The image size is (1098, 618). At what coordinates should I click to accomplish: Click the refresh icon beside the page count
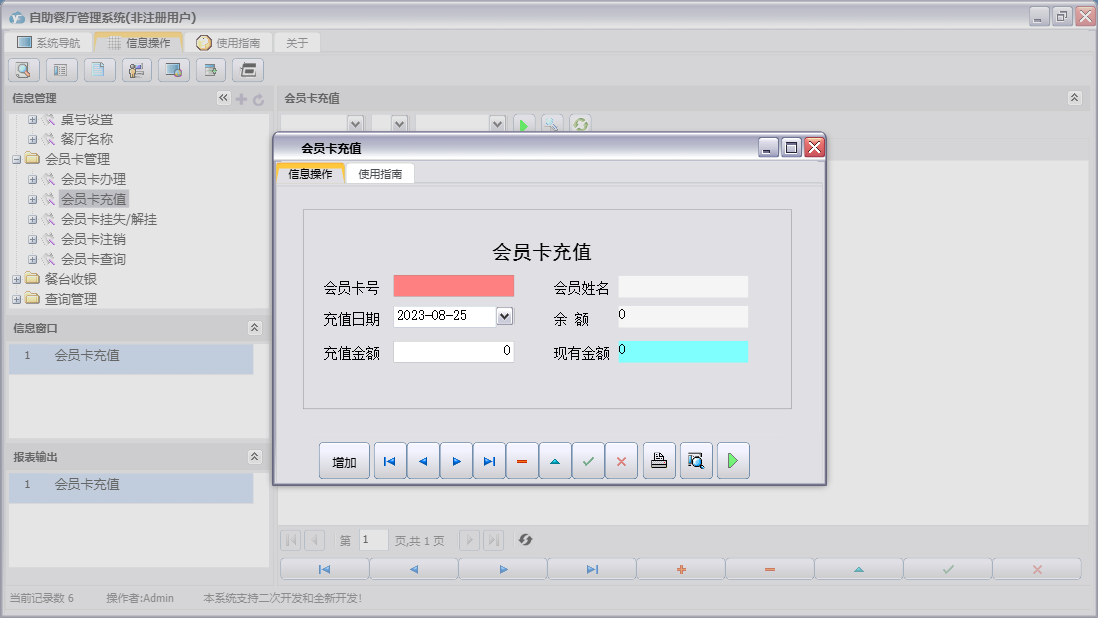point(525,540)
